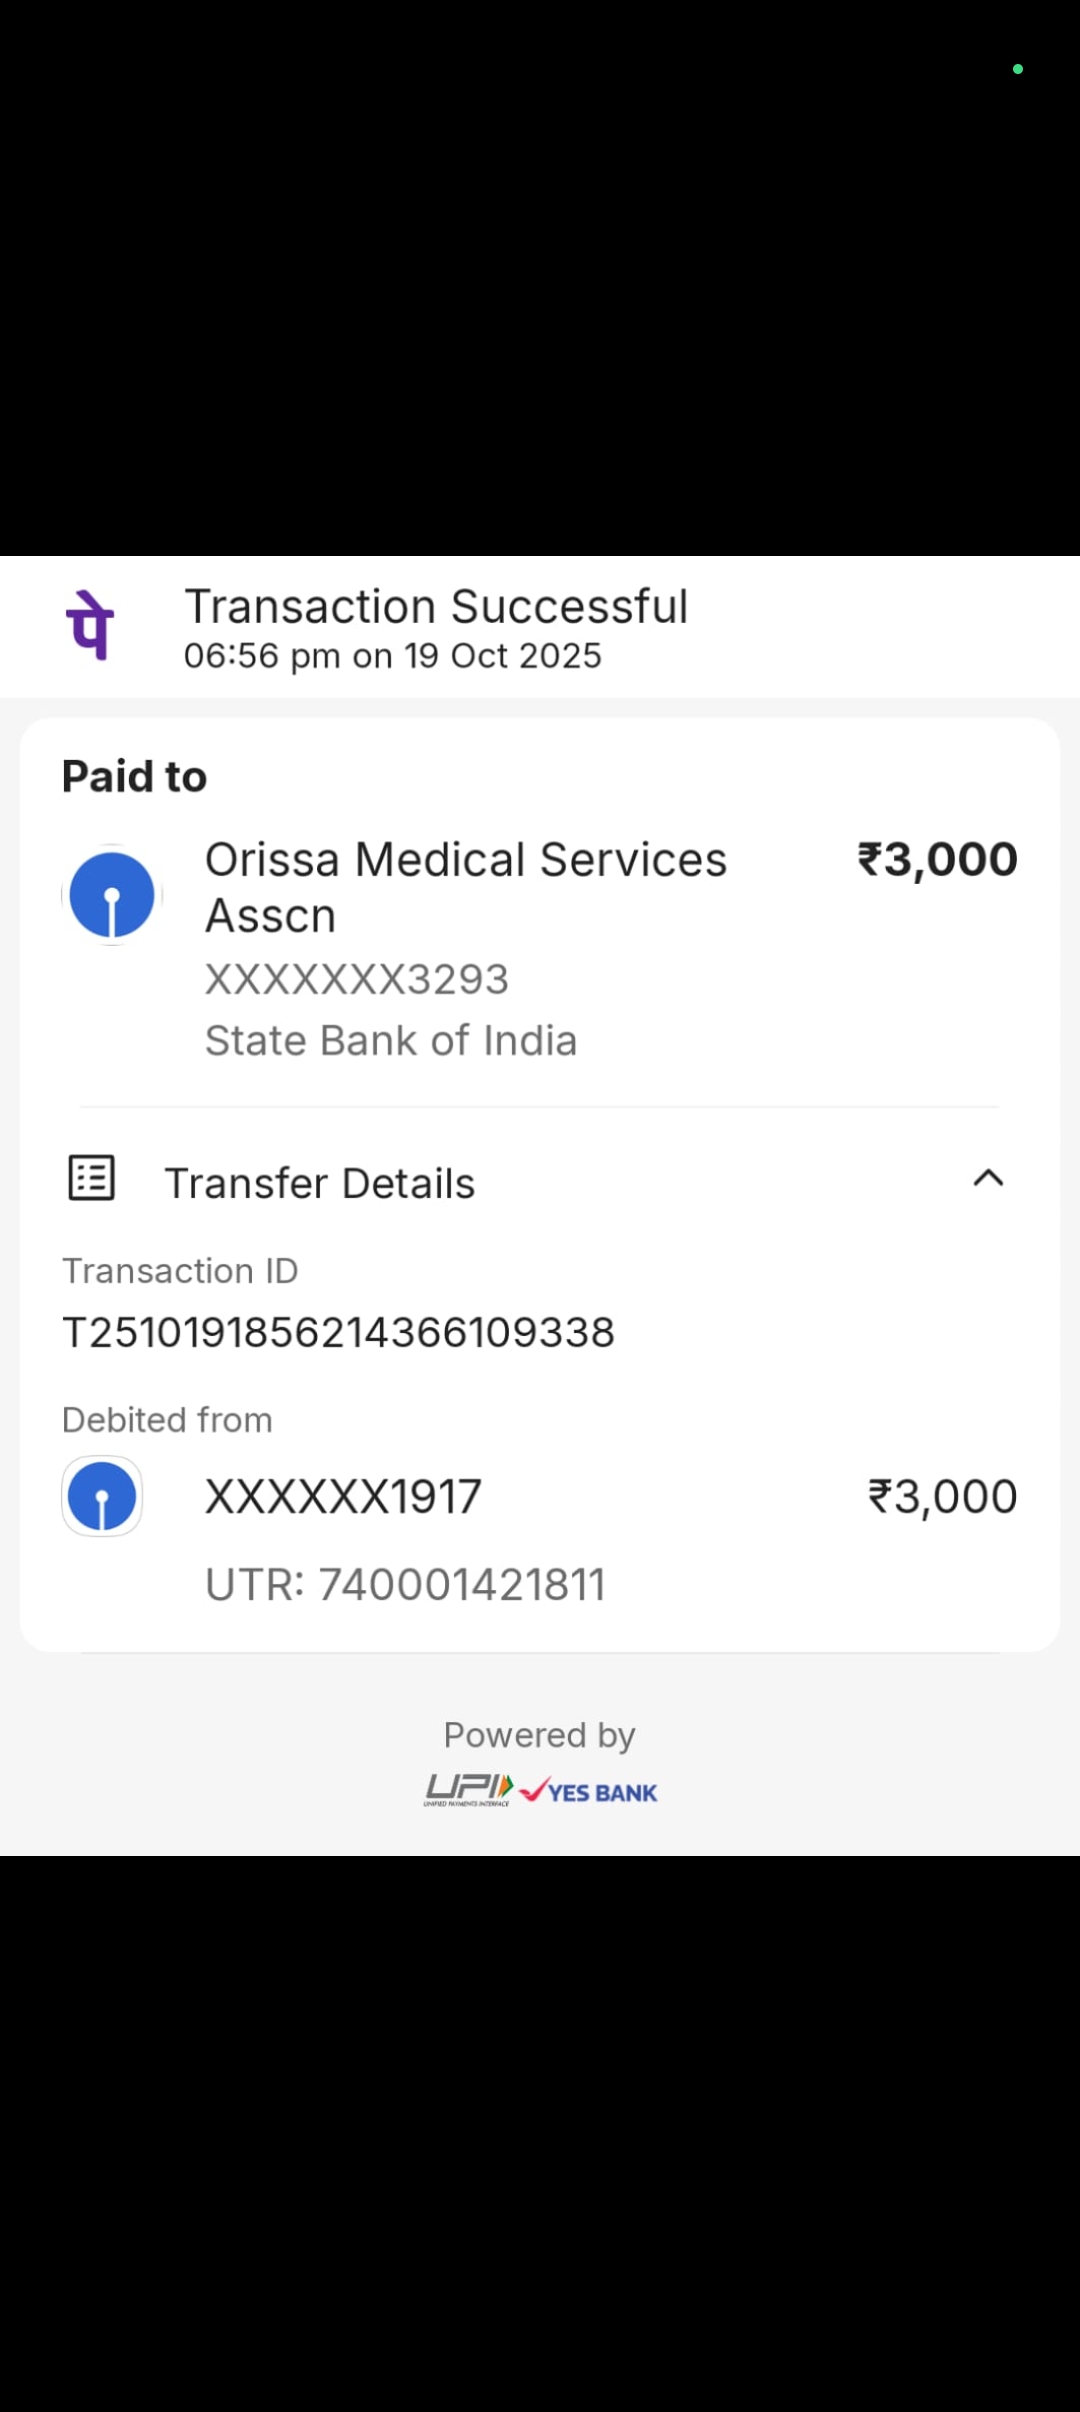Tap the SBI logo next to XXXXXX1917
This screenshot has height=2412, width=1080.
coord(102,1496)
